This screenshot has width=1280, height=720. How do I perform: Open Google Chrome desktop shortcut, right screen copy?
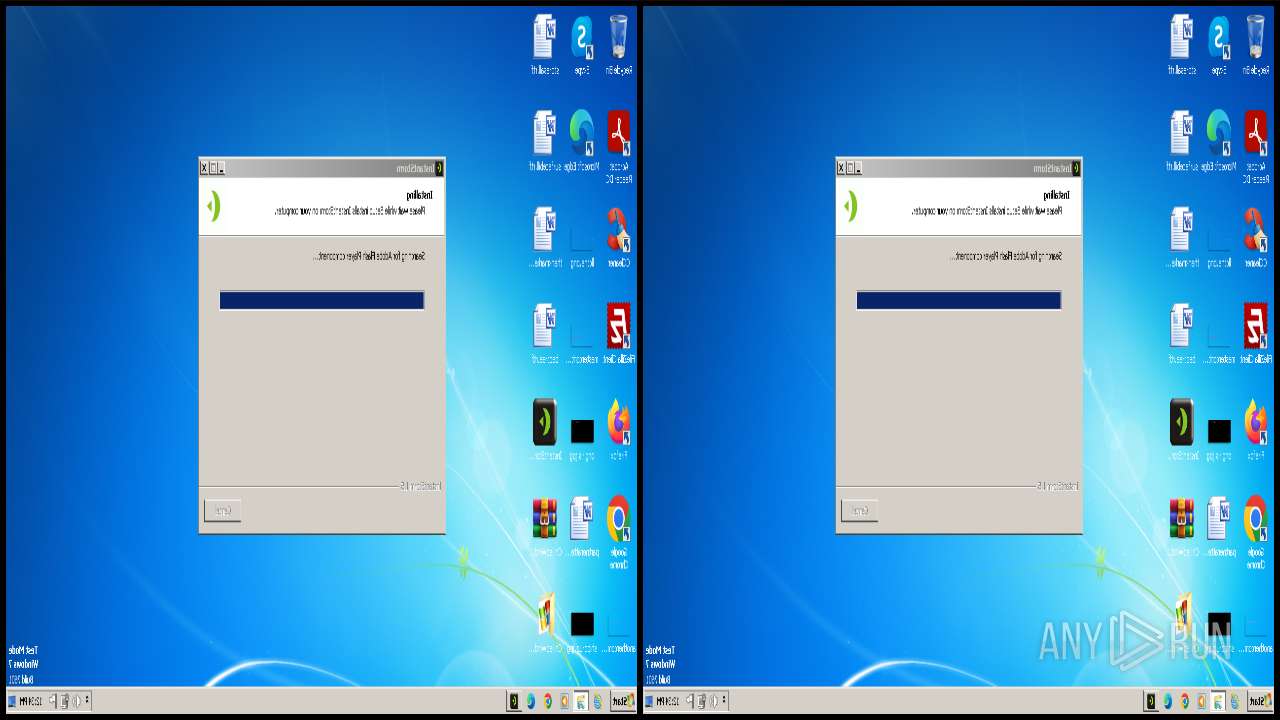coord(1256,531)
